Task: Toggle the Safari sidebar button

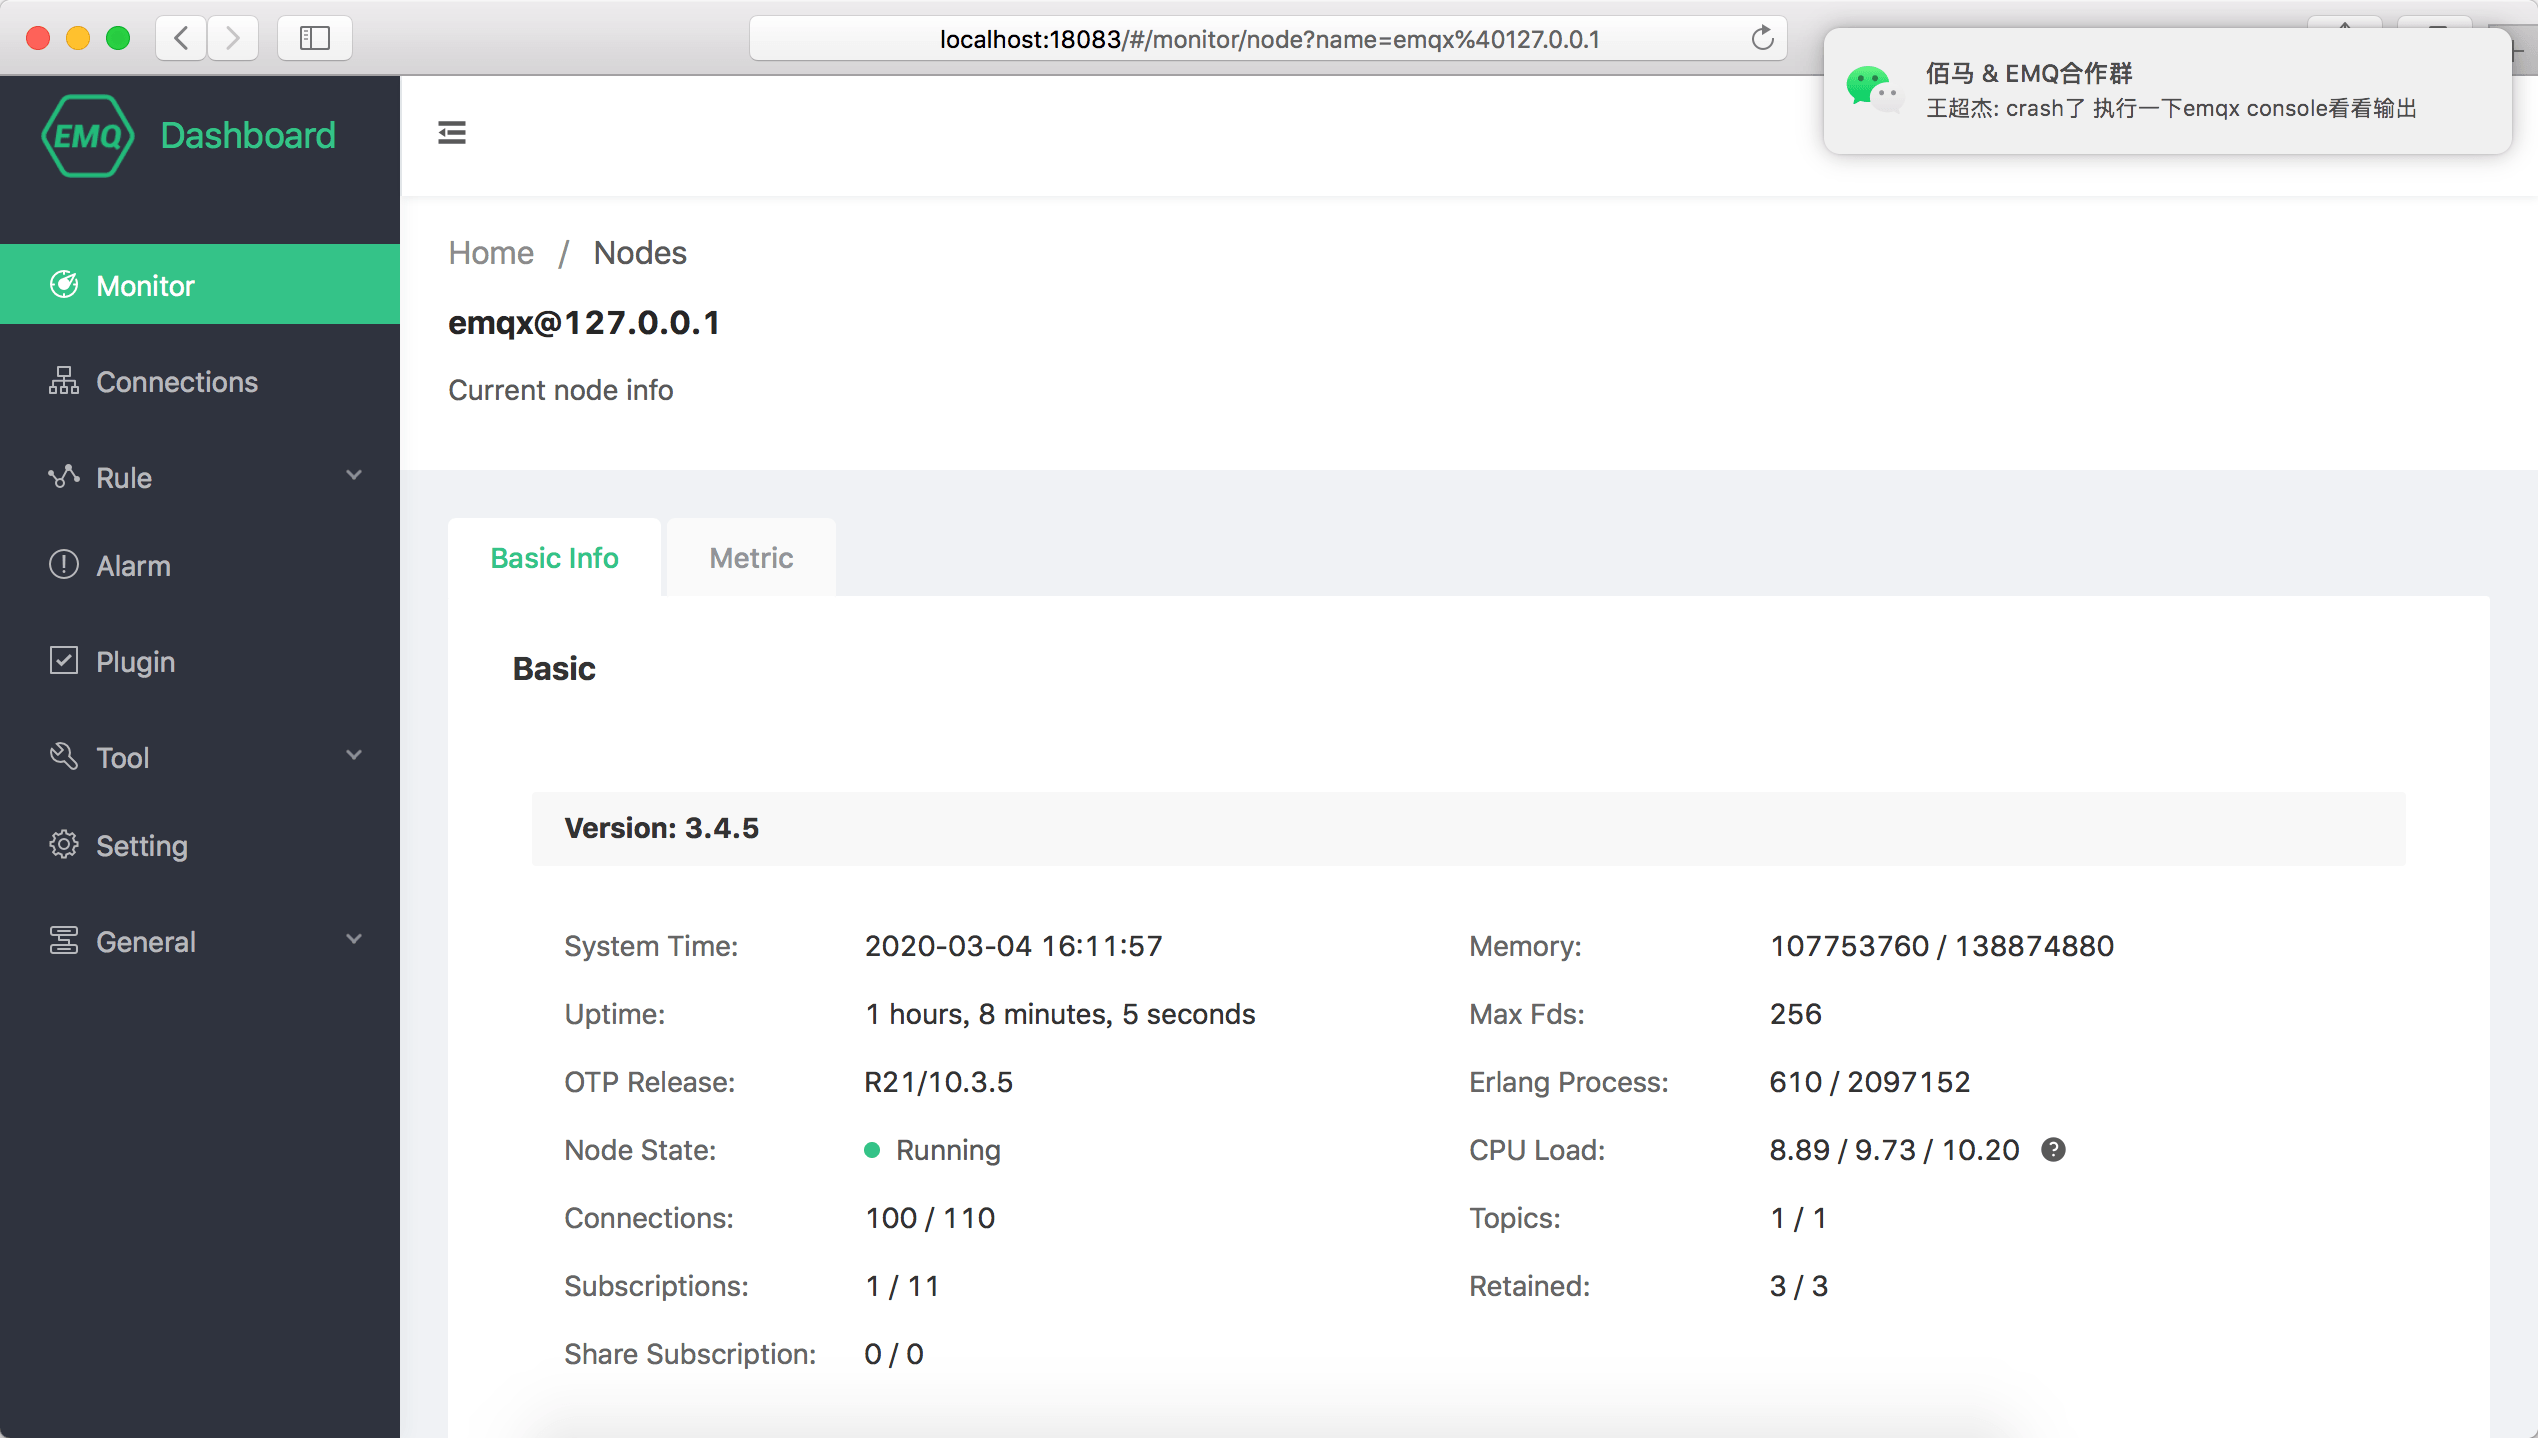Action: coord(315,39)
